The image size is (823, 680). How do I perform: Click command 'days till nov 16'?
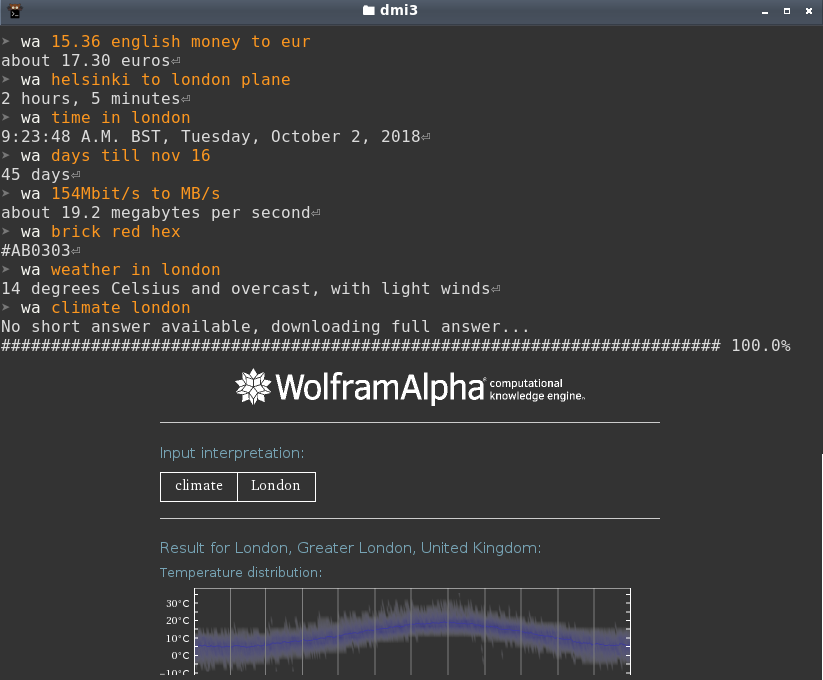(131, 156)
